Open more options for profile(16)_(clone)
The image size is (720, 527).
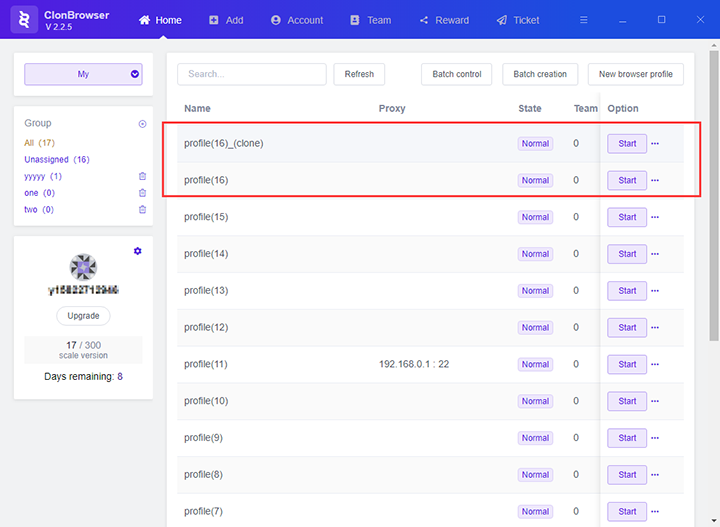coord(656,144)
